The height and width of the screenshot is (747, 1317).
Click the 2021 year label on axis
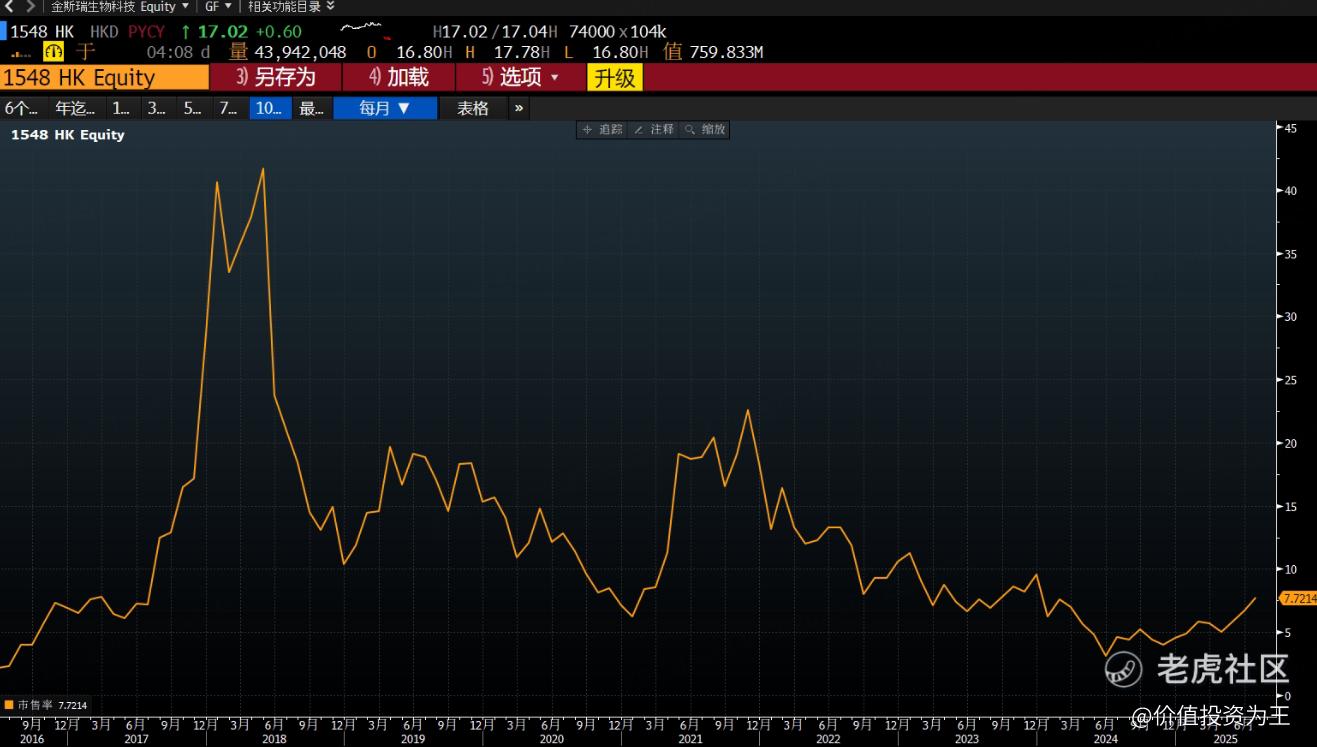[690, 739]
